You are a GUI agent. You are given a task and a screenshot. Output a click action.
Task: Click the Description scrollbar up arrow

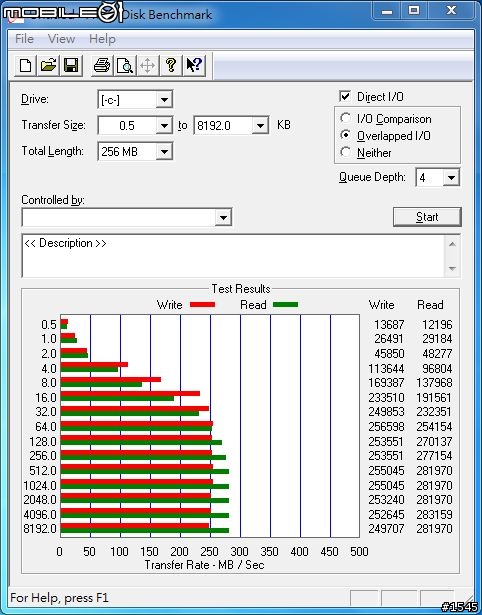tap(452, 244)
